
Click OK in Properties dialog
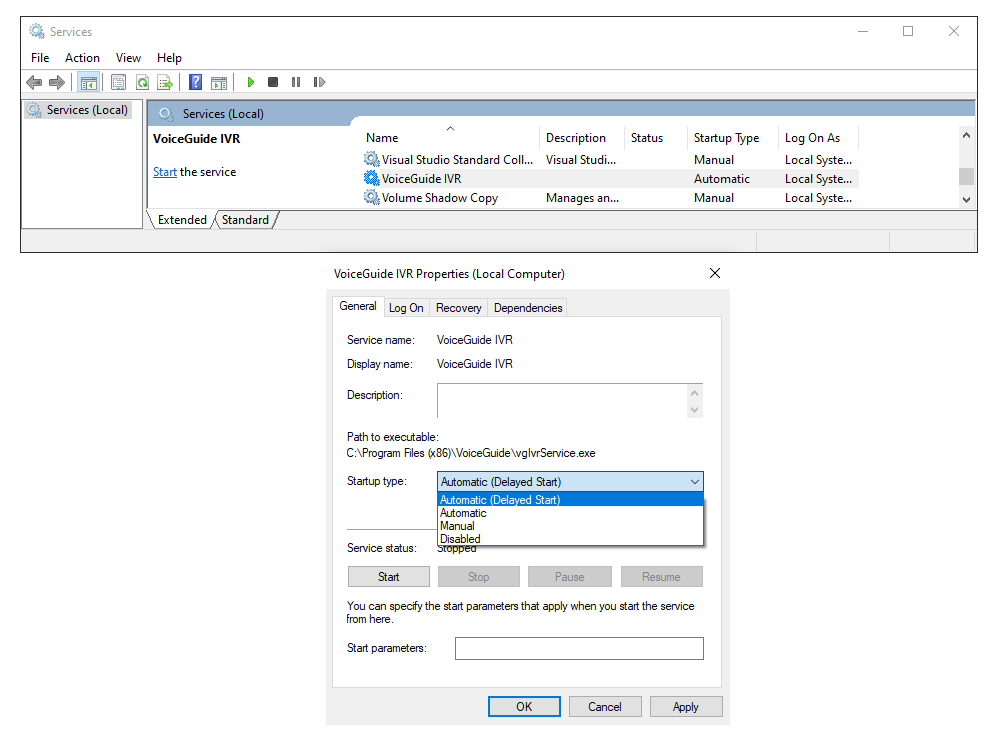pos(524,706)
